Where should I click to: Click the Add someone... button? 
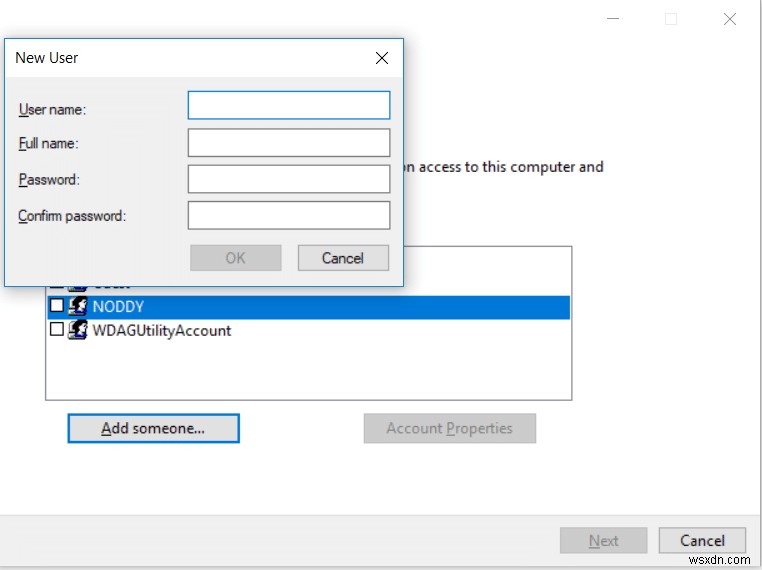pyautogui.click(x=154, y=428)
